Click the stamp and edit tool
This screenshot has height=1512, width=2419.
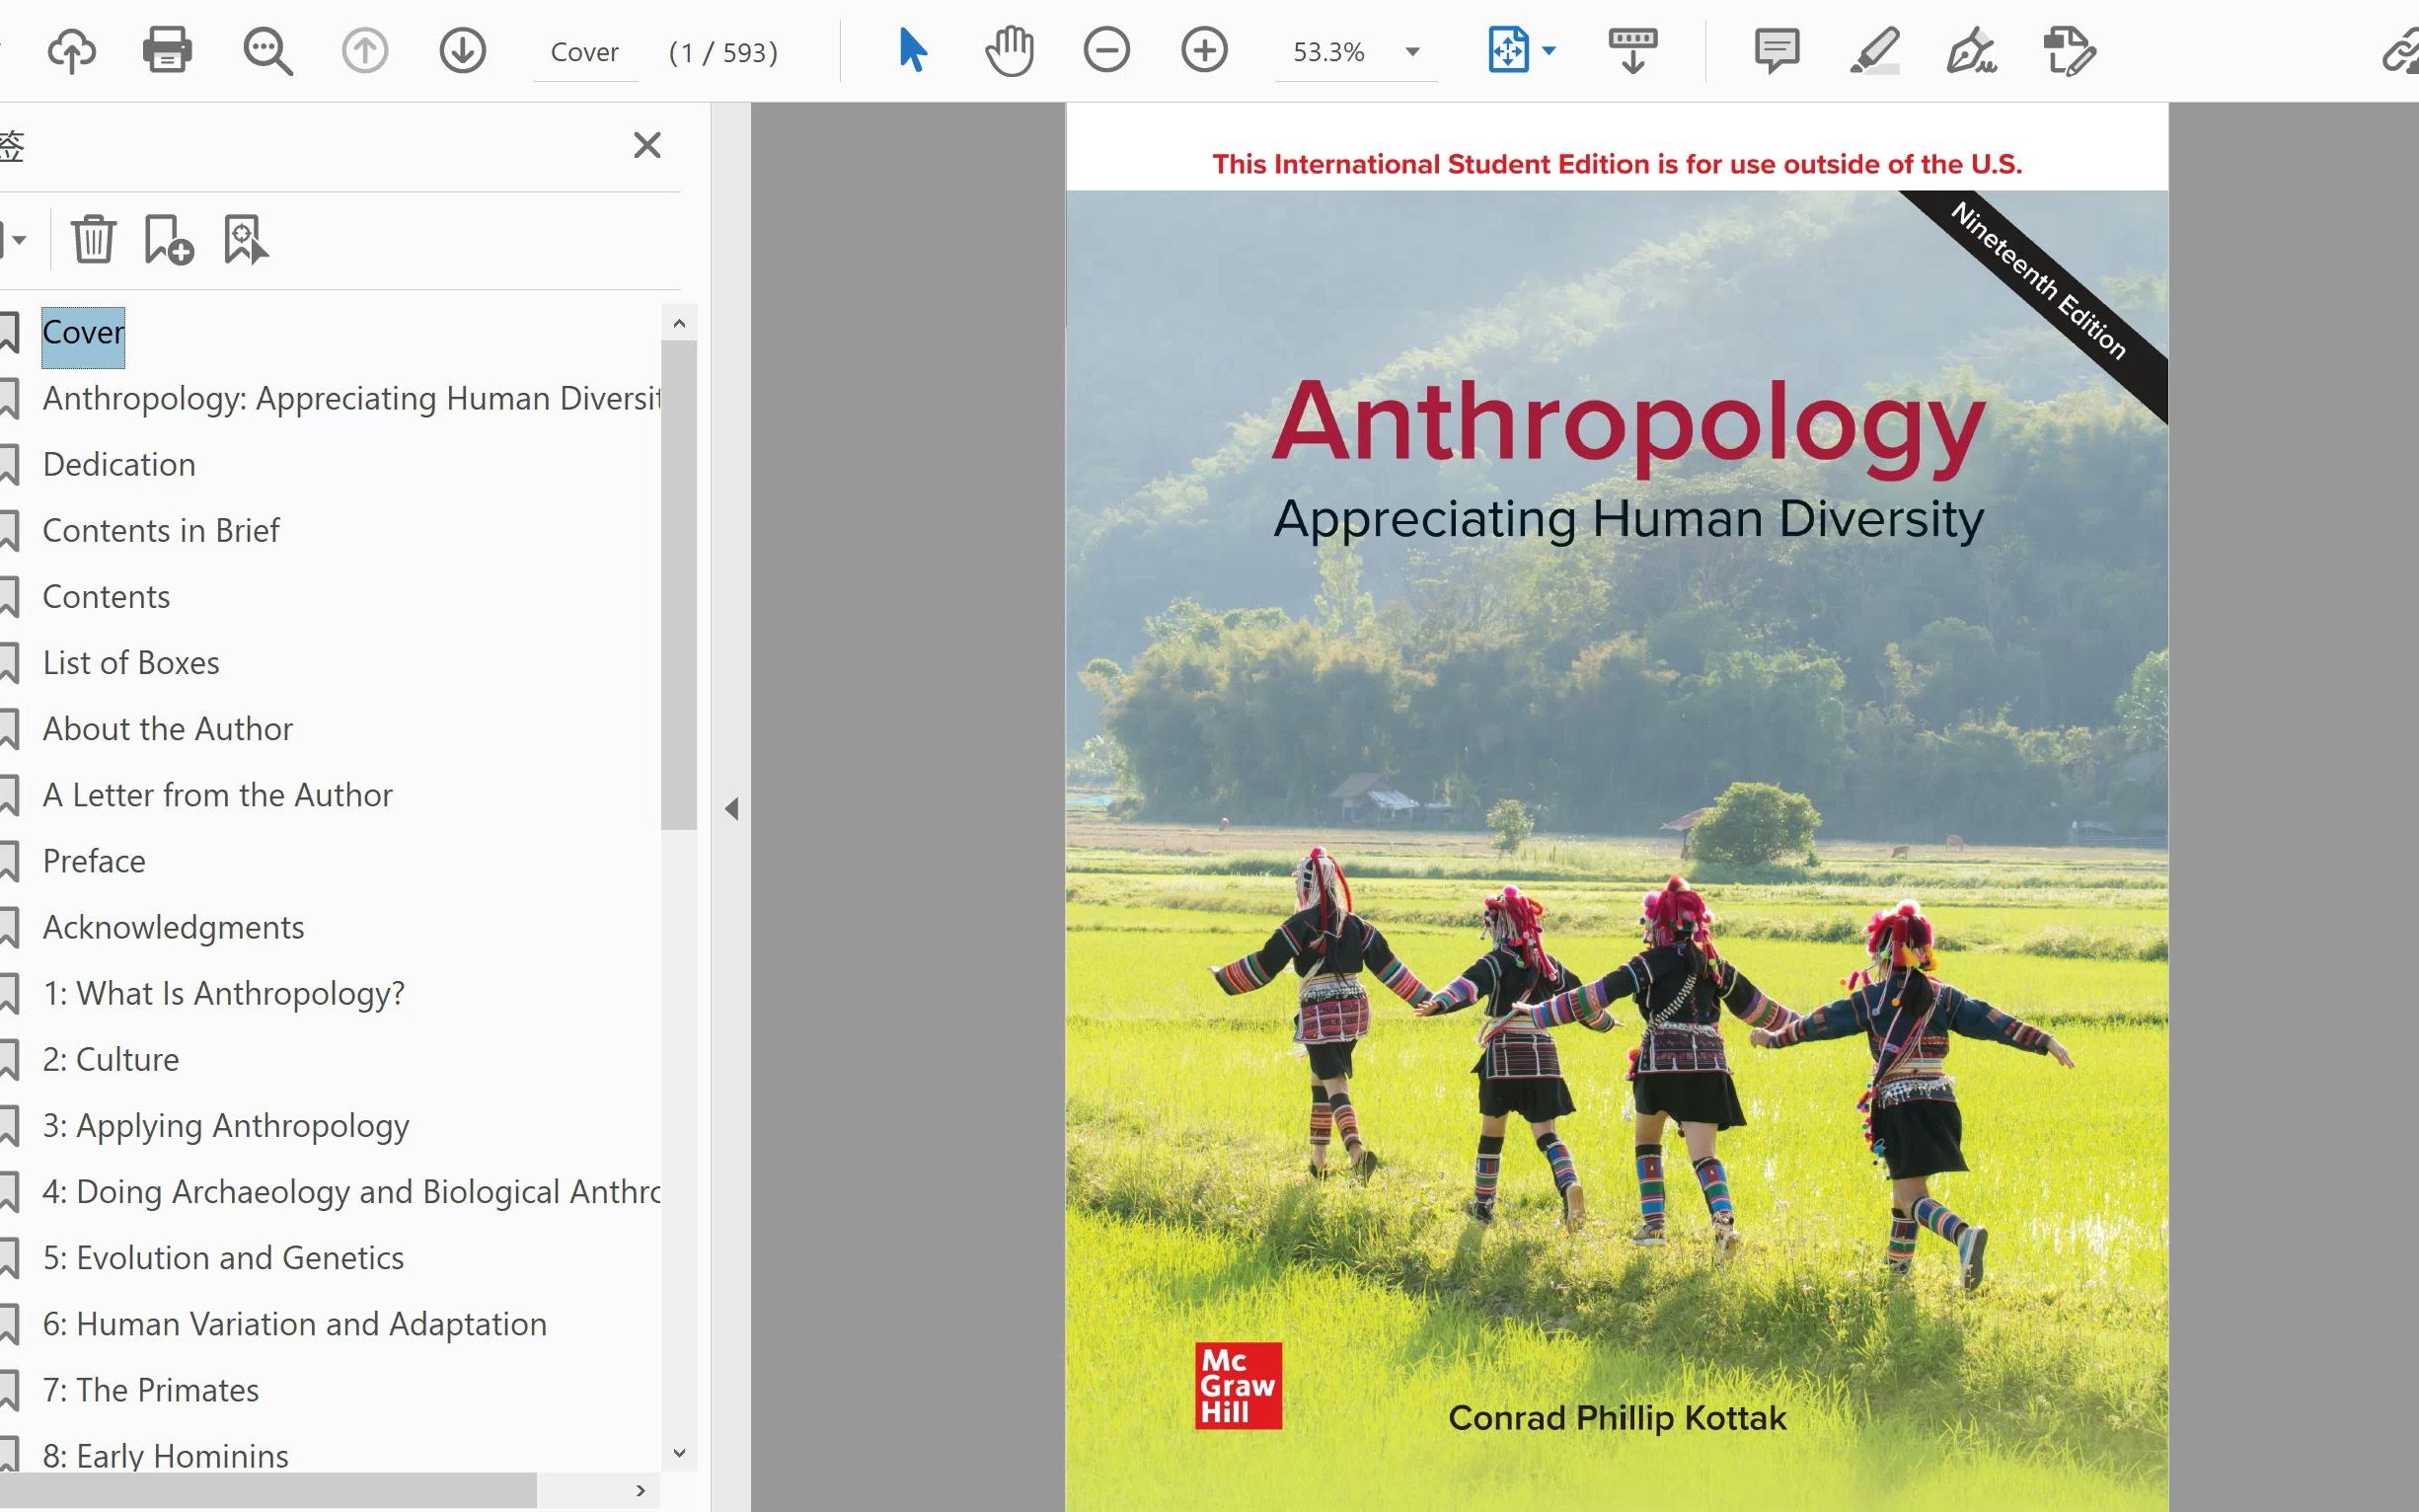(2068, 51)
